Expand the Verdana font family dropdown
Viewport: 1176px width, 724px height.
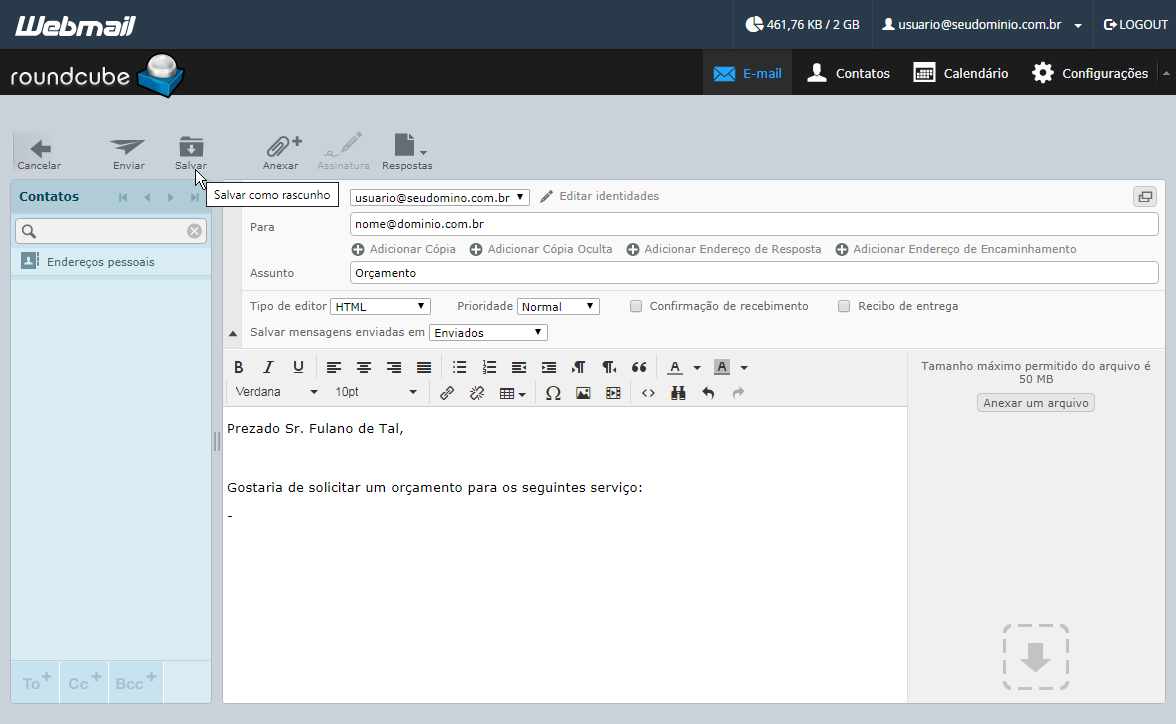(x=276, y=392)
